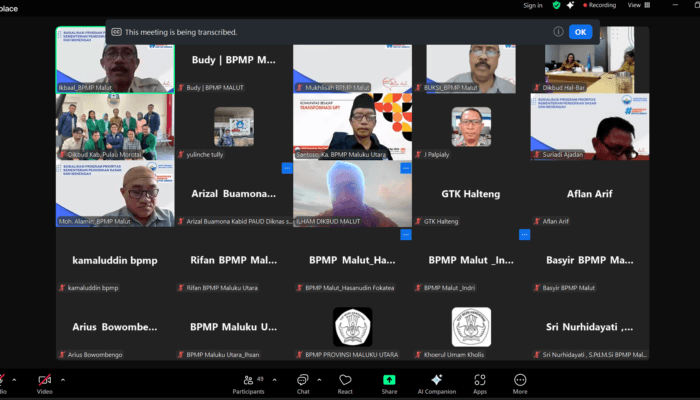Expand the arrow next to Video
This screenshot has width=700, height=400.
point(63,380)
